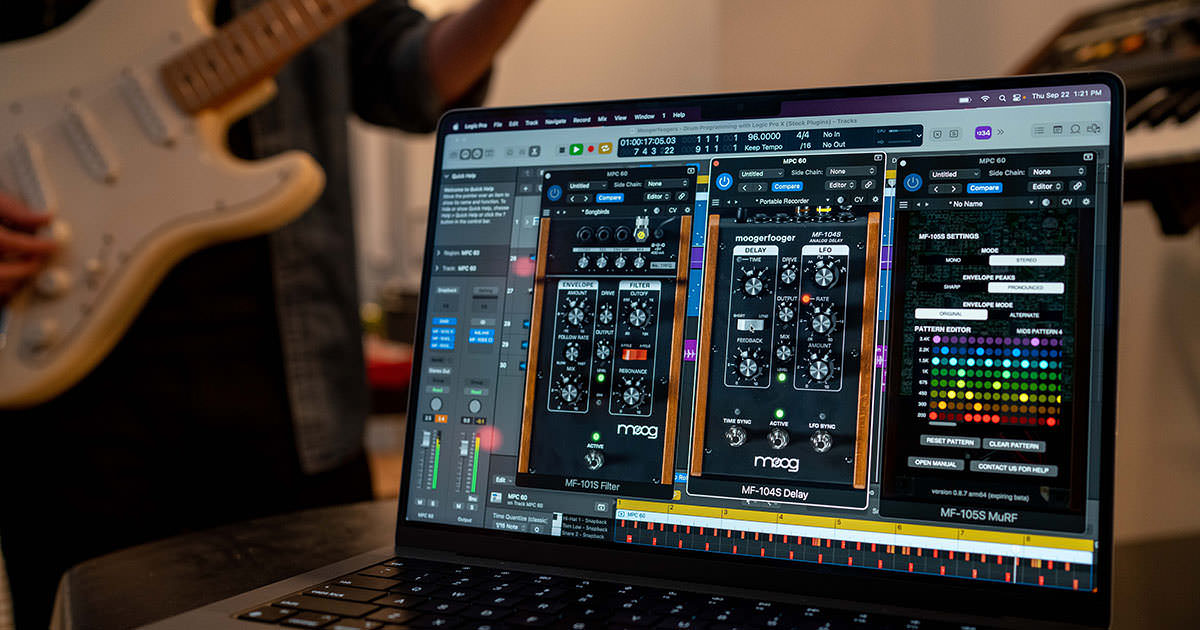Viewport: 1200px width, 630px height.
Task: Toggle power button on MF-101S Filter window
Action: pos(554,193)
